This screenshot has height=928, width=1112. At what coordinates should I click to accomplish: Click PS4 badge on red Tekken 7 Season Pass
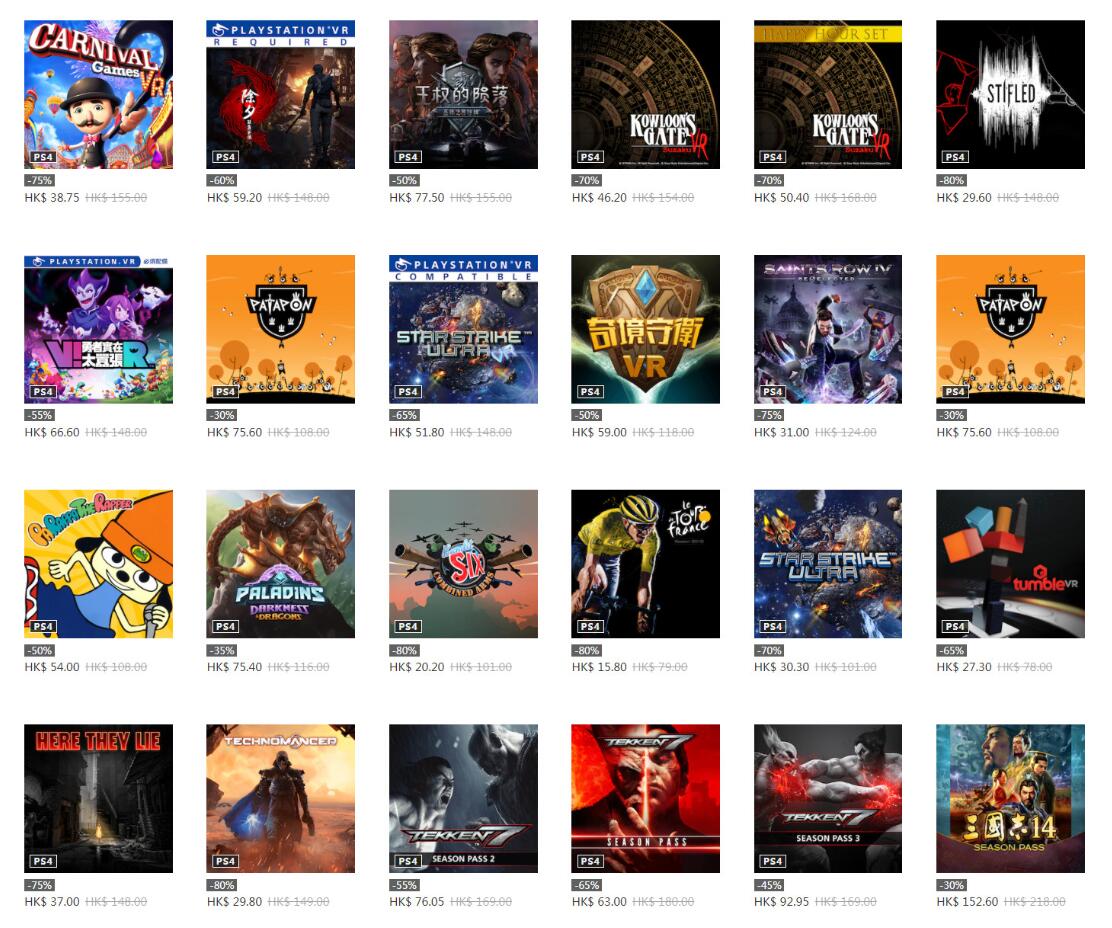coord(590,861)
